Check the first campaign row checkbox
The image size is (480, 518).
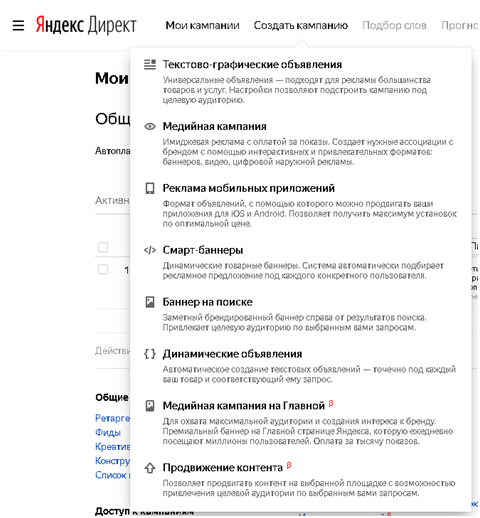pyautogui.click(x=103, y=269)
